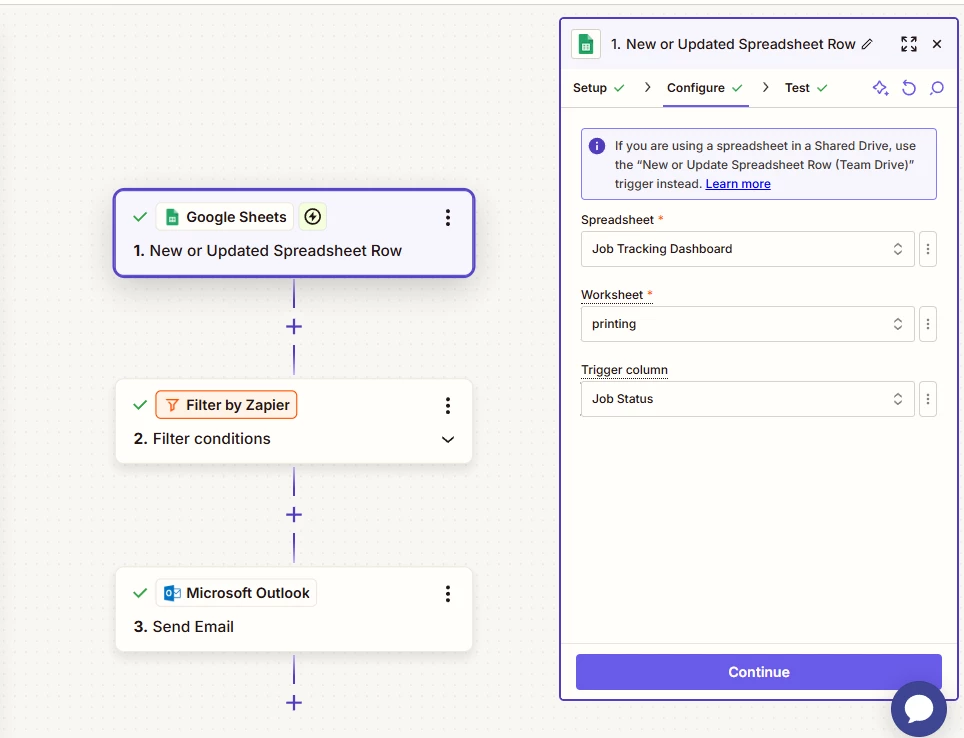The image size is (964, 738).
Task: Add step after Google Sheets trigger
Action: click(x=294, y=327)
